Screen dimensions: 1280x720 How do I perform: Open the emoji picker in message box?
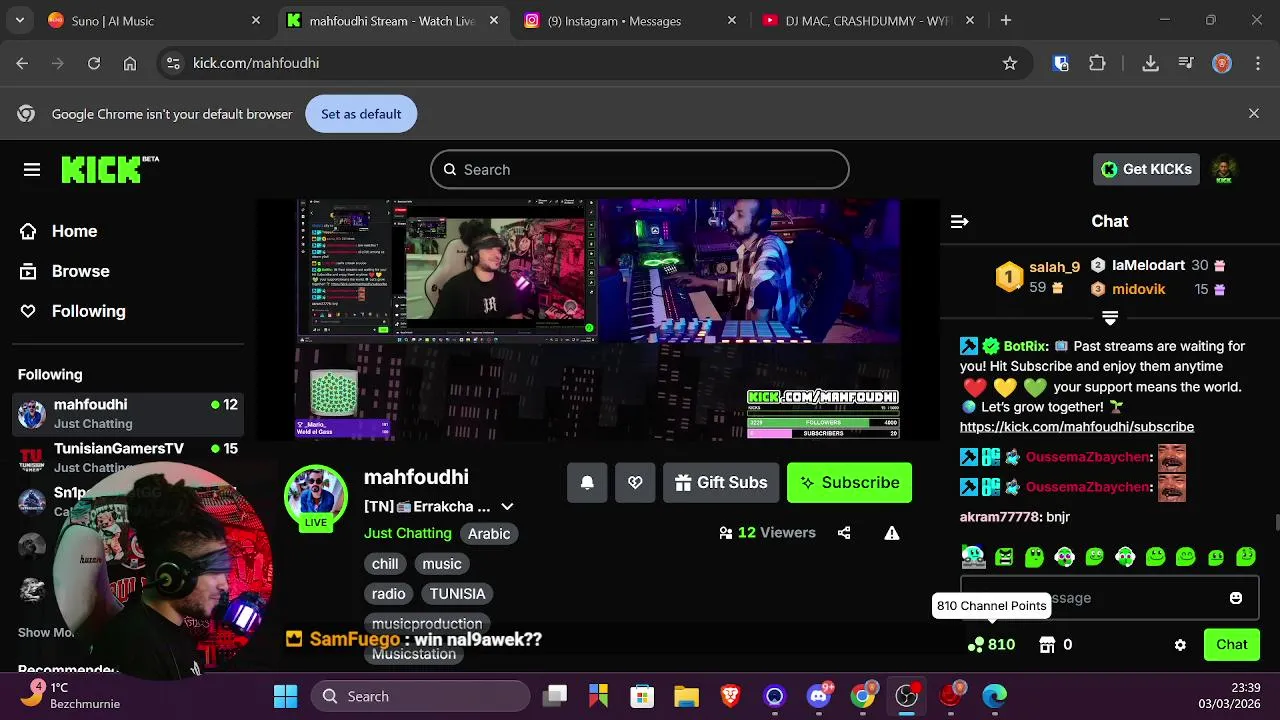click(1236, 598)
